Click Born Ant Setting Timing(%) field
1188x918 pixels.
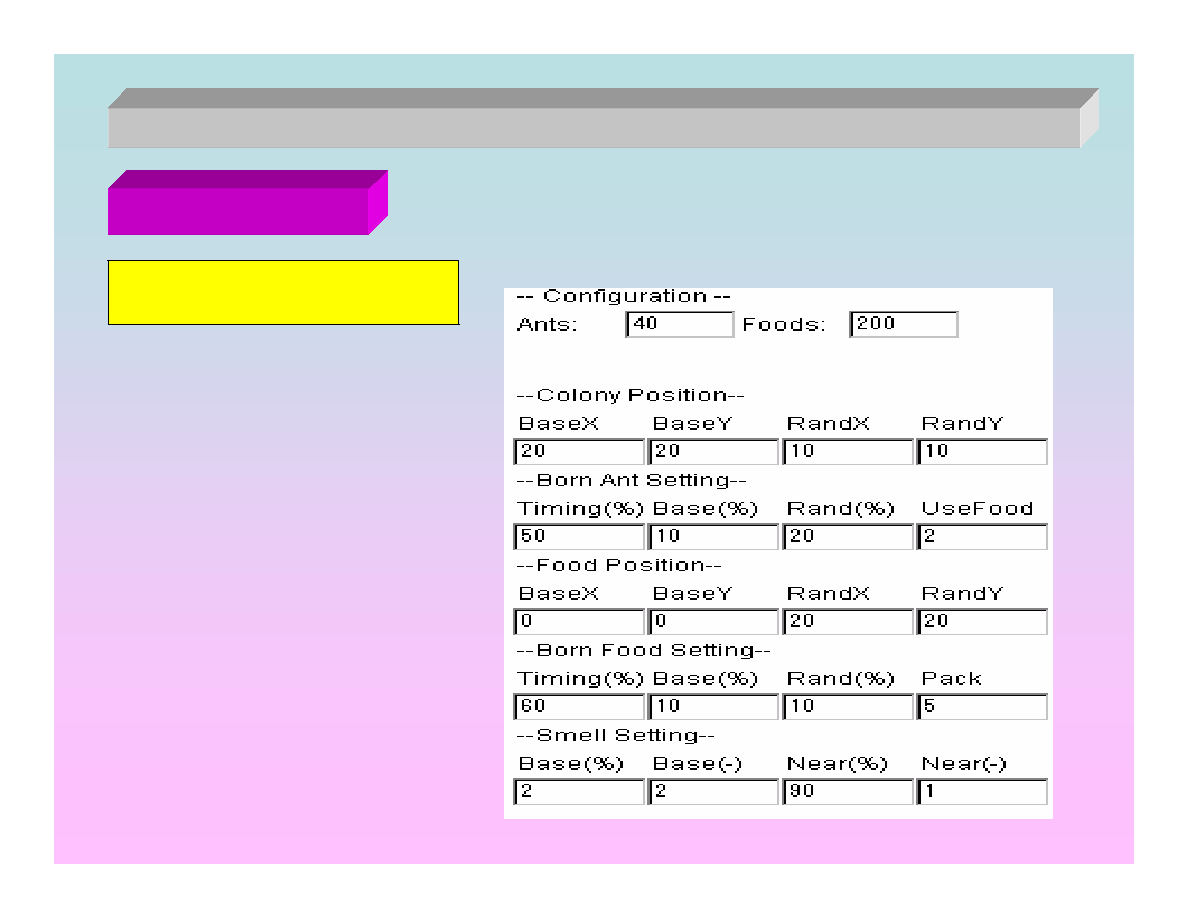pos(580,537)
